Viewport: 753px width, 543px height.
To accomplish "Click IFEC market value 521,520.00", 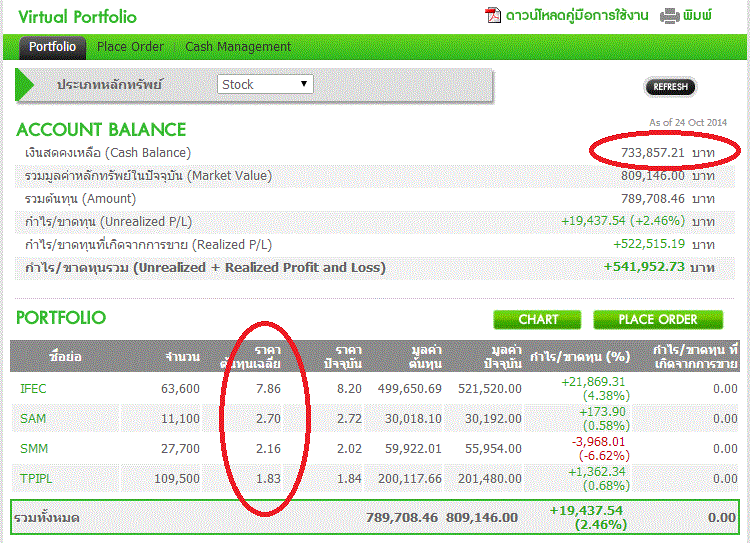I will coord(489,388).
